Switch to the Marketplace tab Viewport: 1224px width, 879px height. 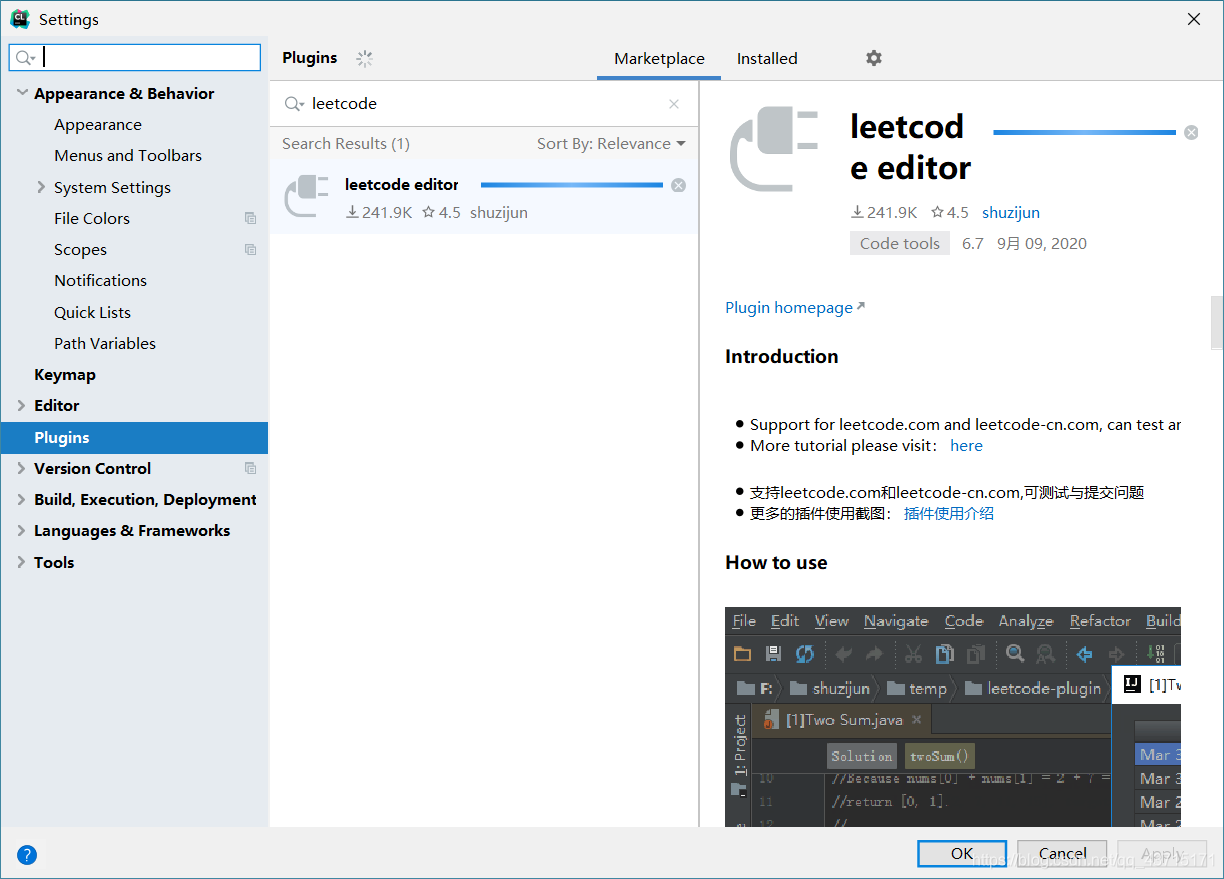point(659,59)
